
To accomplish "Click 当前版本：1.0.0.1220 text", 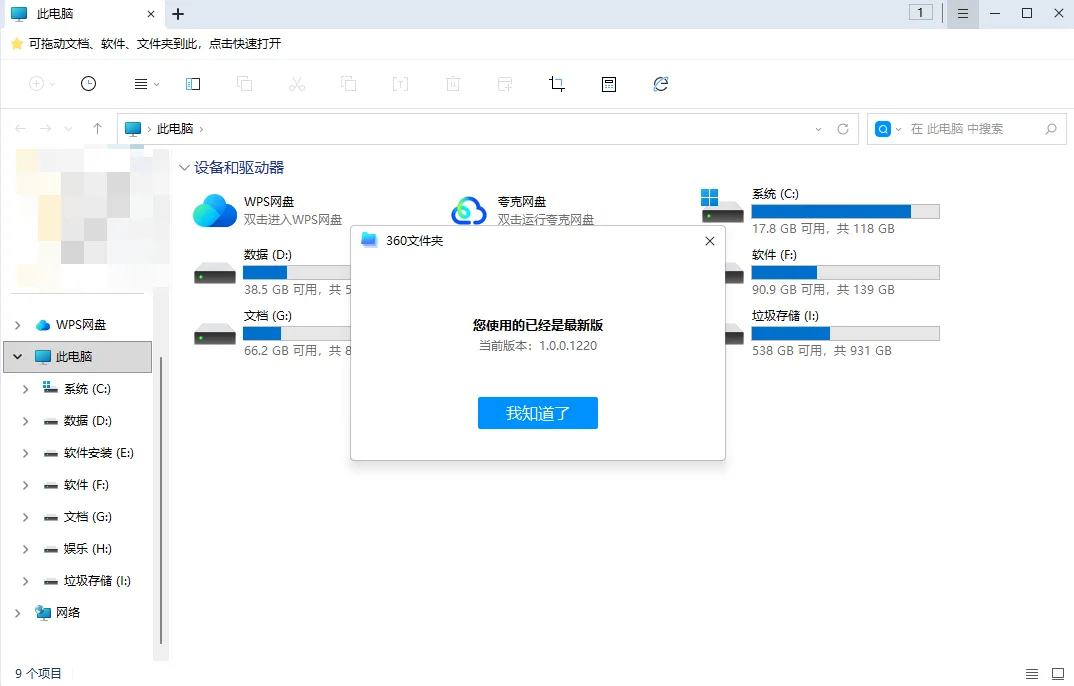I will point(538,346).
